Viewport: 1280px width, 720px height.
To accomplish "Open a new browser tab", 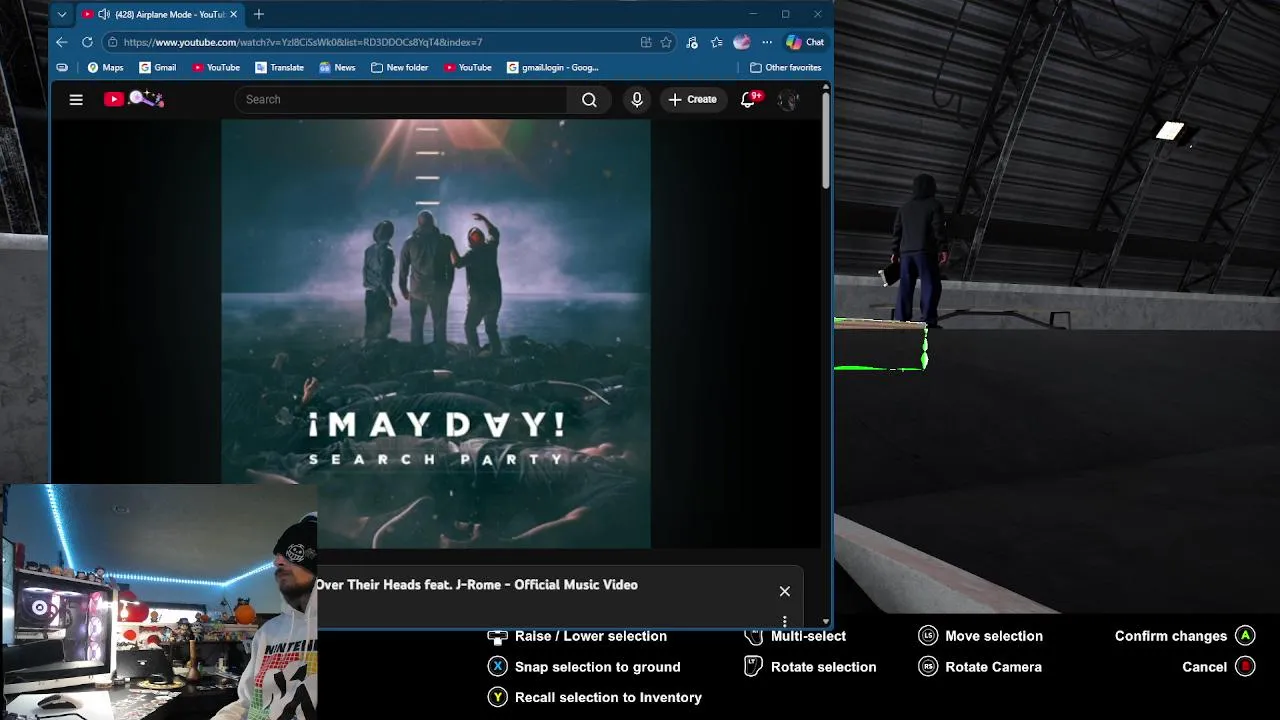I will click(x=259, y=14).
